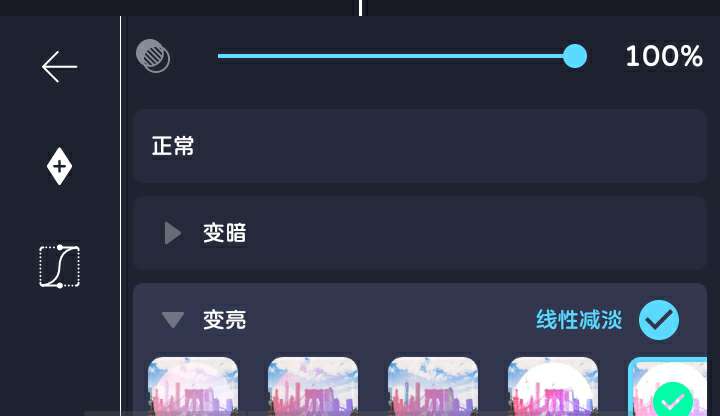Viewport: 720px width, 416px height.
Task: Click the back arrow icon
Action: pyautogui.click(x=59, y=67)
